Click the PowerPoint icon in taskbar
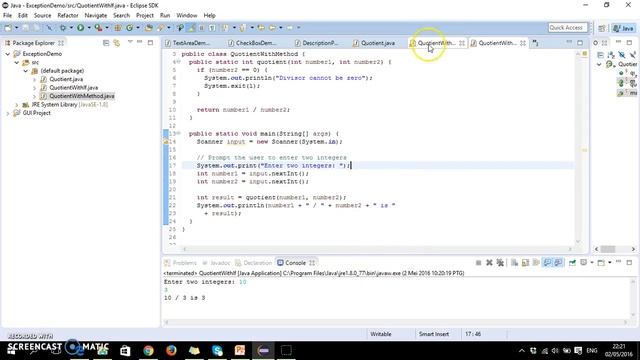 [x=240, y=351]
